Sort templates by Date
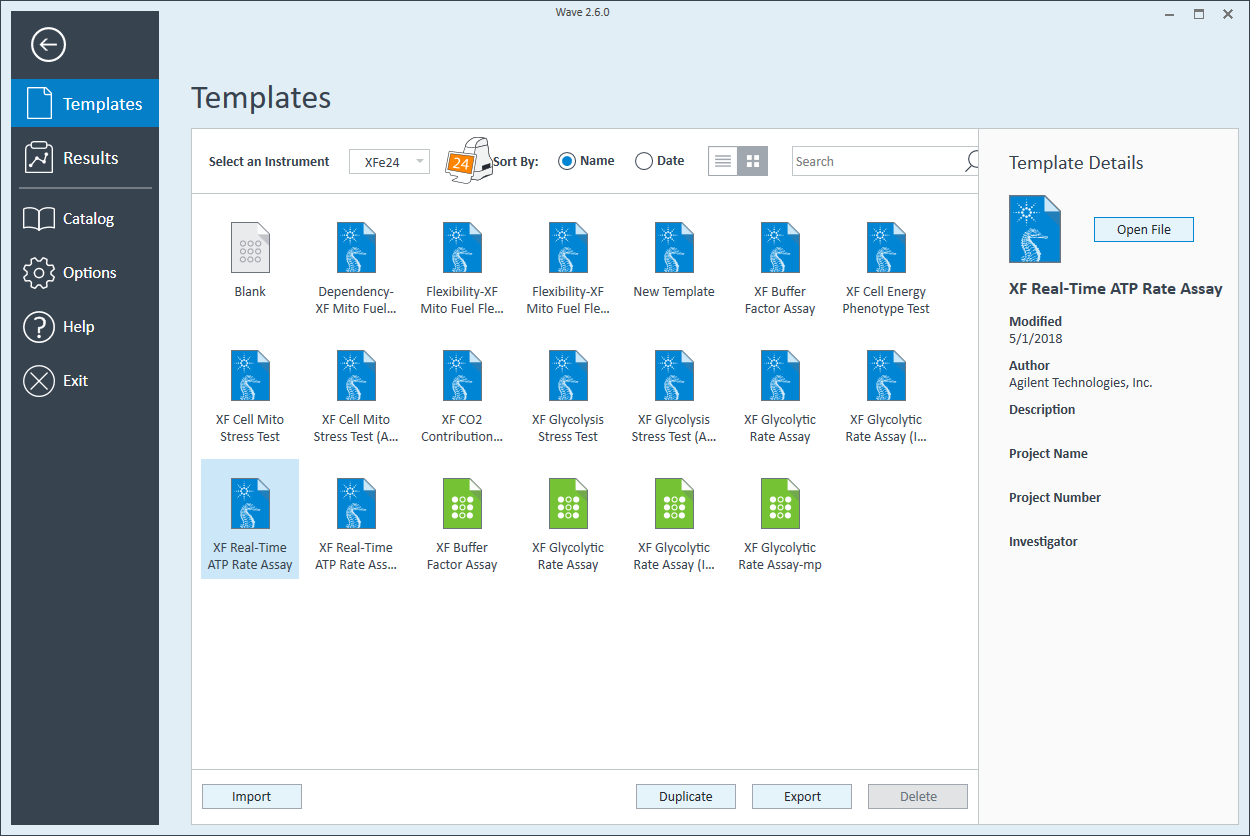 pyautogui.click(x=645, y=161)
